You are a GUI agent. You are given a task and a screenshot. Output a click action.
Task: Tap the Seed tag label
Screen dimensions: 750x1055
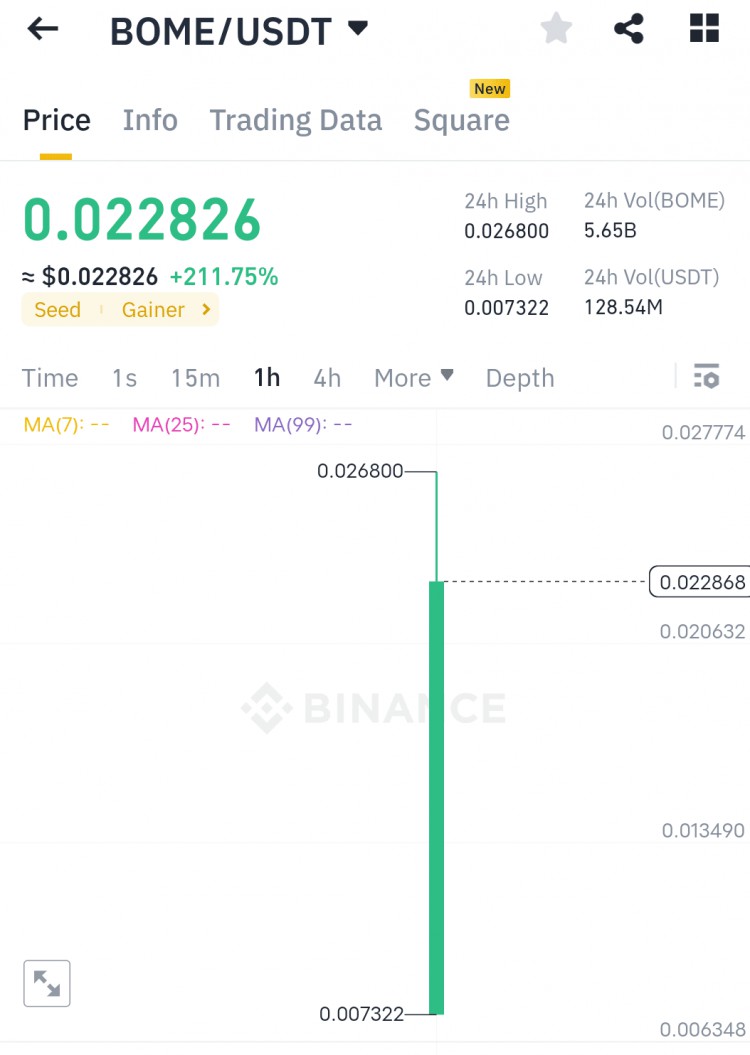coord(57,310)
